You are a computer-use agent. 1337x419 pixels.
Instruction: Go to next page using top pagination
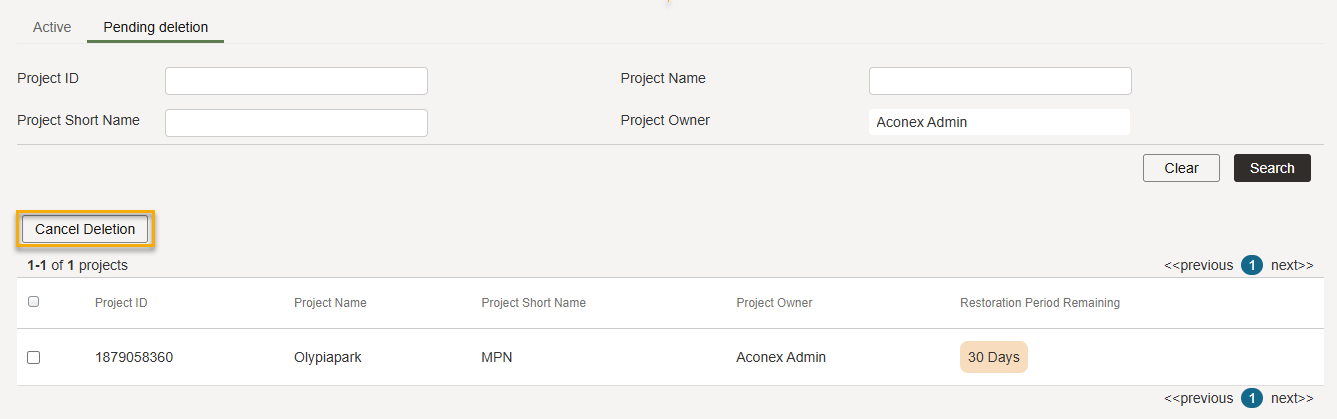pos(1292,265)
